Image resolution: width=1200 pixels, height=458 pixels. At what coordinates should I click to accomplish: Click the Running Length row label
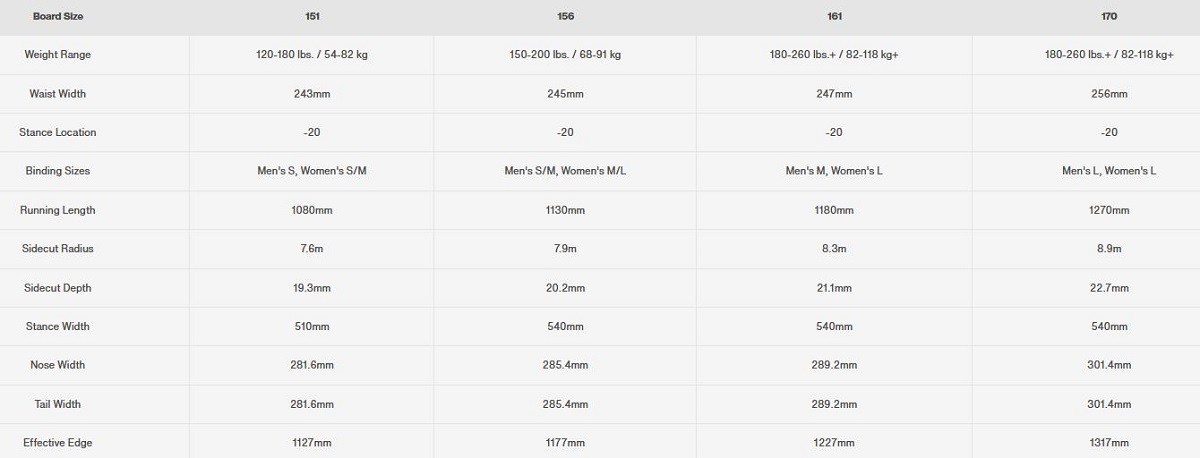pyautogui.click(x=57, y=211)
